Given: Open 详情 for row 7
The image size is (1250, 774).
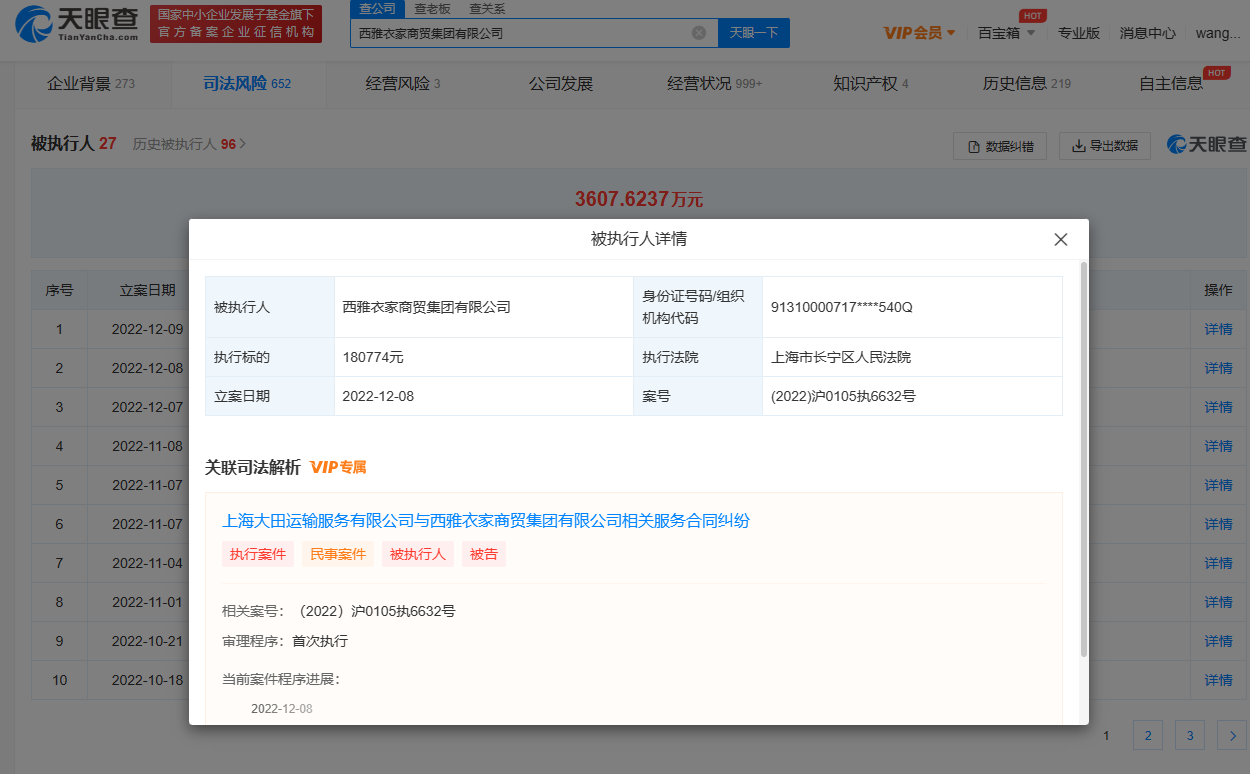Looking at the screenshot, I should click(x=1218, y=563).
